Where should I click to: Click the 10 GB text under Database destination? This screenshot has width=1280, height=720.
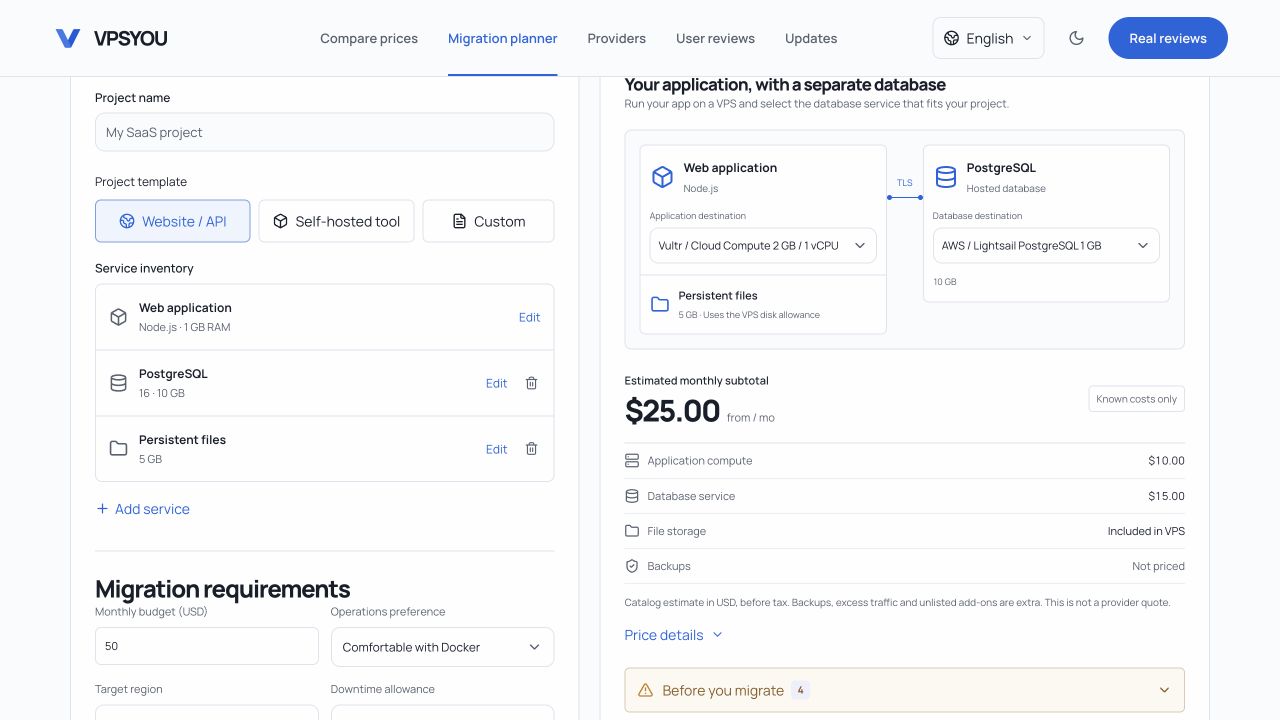point(945,282)
